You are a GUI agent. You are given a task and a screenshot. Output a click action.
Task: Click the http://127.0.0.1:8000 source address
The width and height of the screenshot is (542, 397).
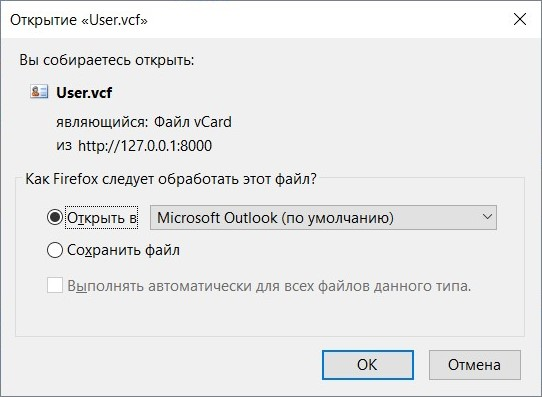[x=145, y=145]
